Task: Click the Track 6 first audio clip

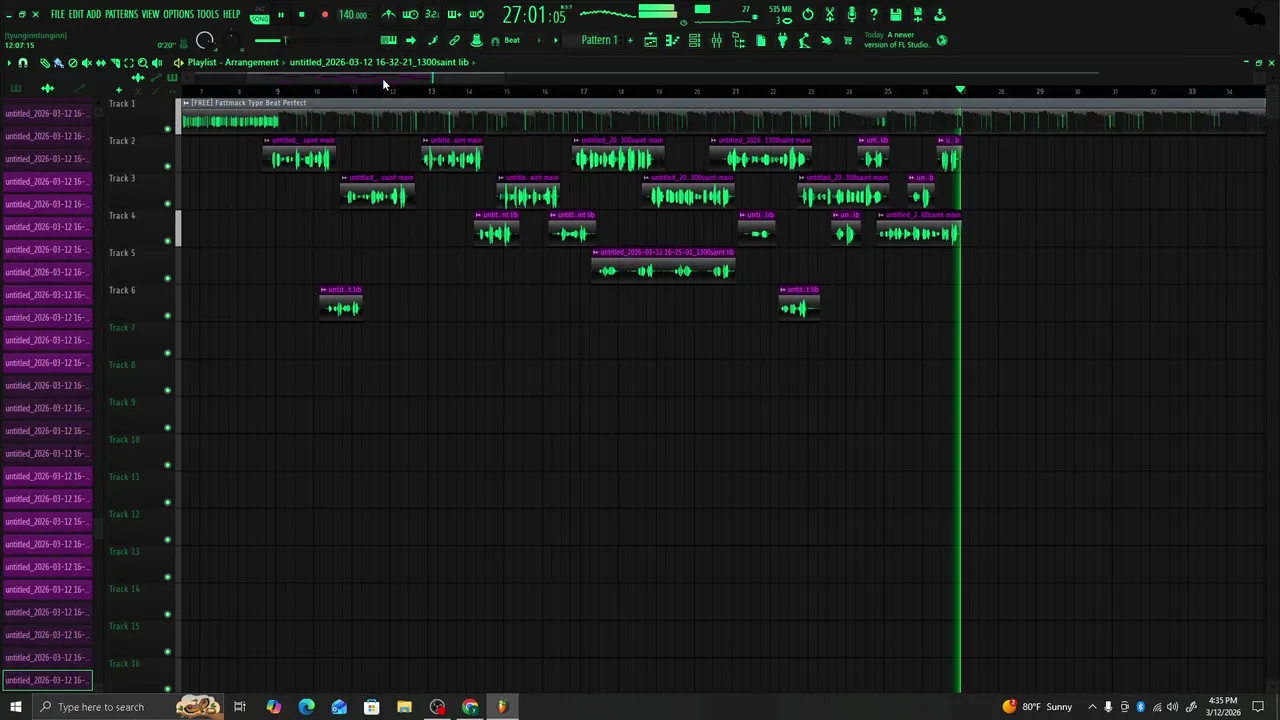Action: tap(341, 303)
